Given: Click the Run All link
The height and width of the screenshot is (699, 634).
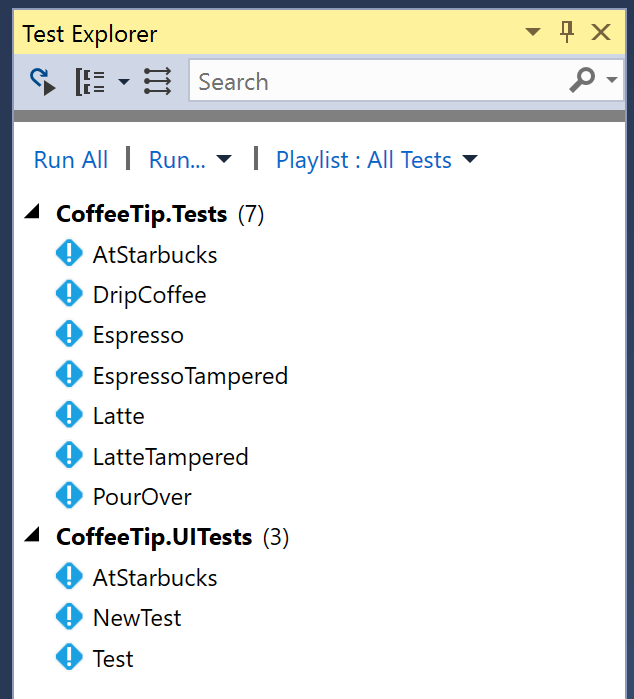Looking at the screenshot, I should (x=71, y=160).
